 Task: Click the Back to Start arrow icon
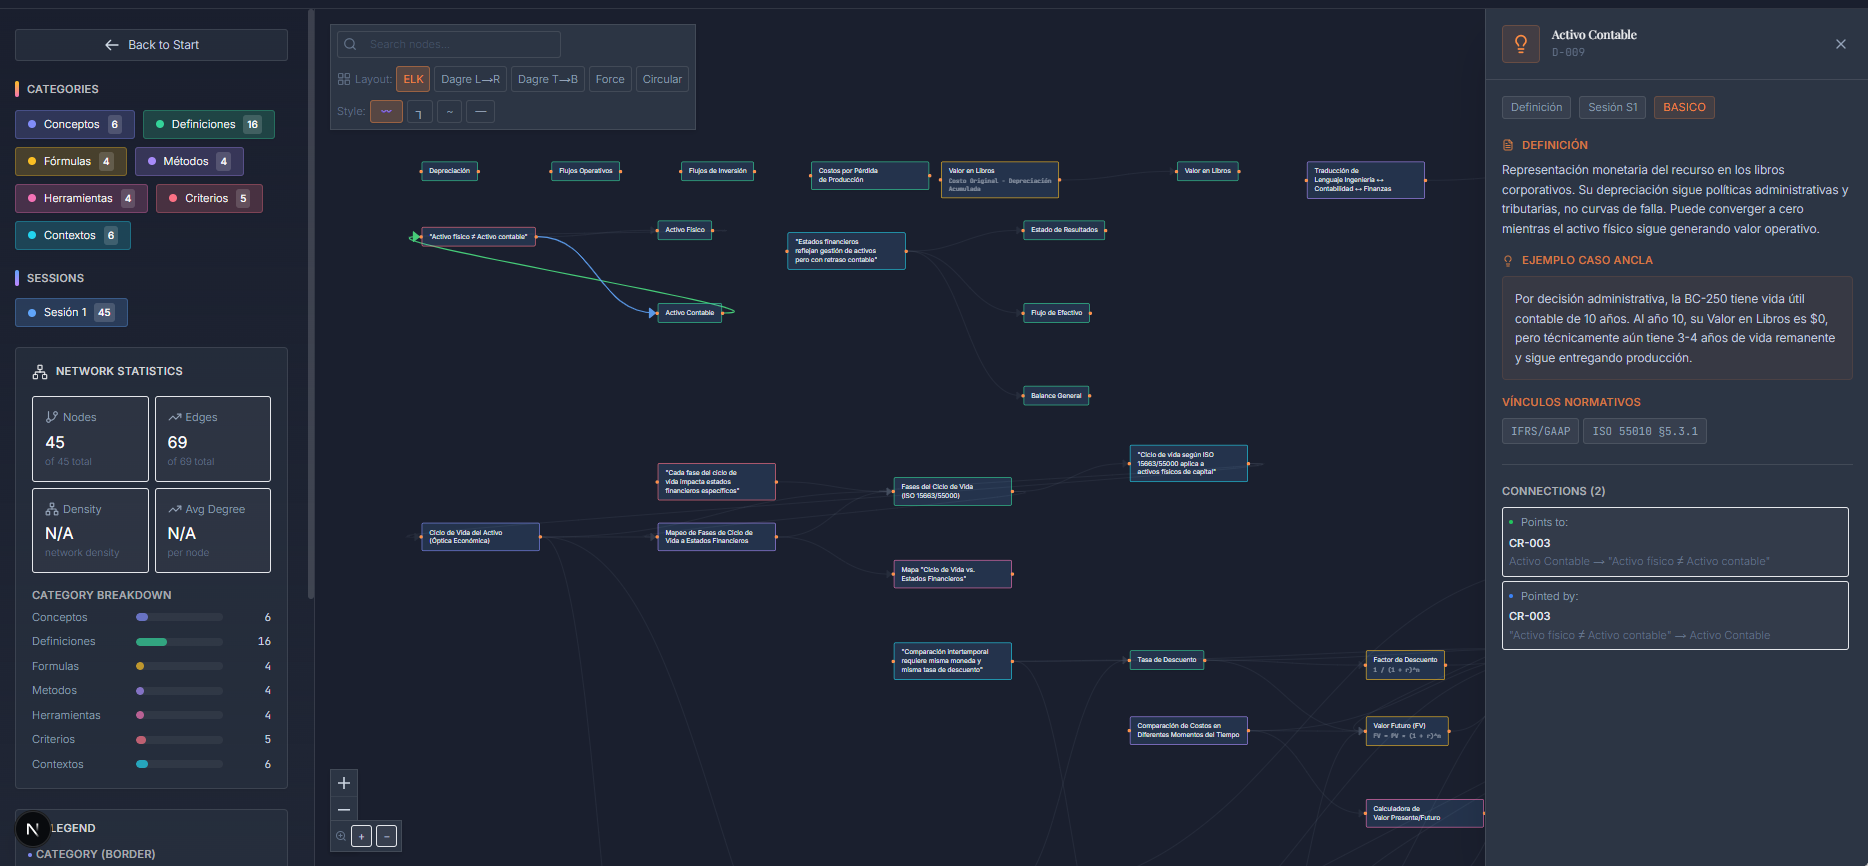[112, 45]
